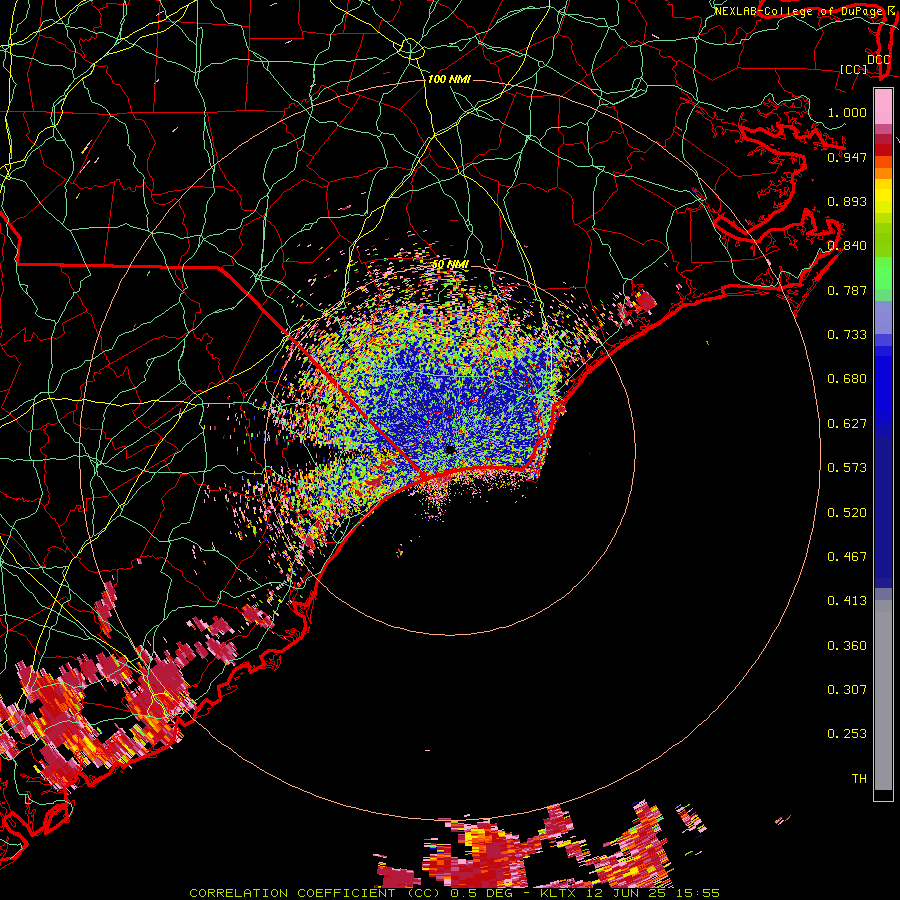Click the small magenta echo on northeast coast
The width and height of the screenshot is (900, 900).
(x=645, y=301)
